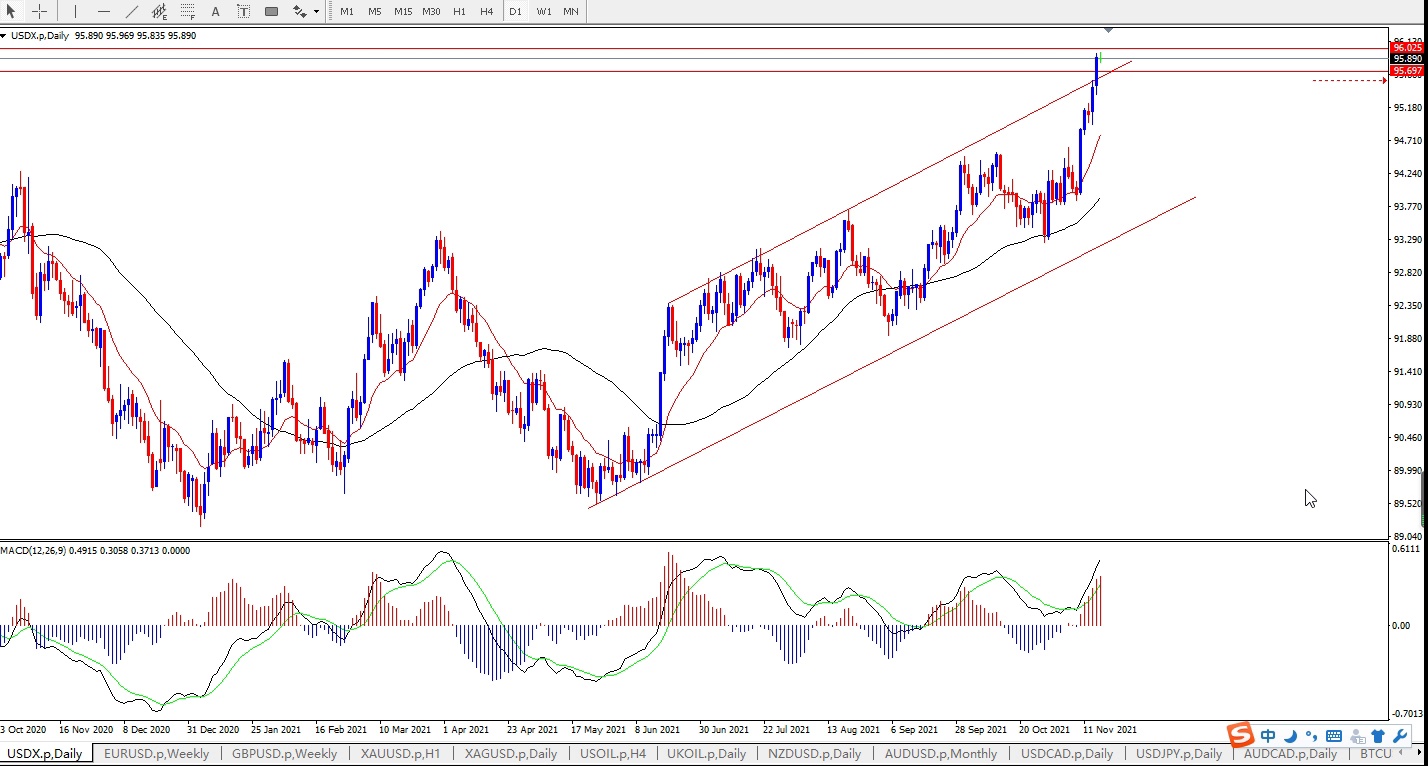
Task: Choose the text label tool
Action: tap(244, 11)
